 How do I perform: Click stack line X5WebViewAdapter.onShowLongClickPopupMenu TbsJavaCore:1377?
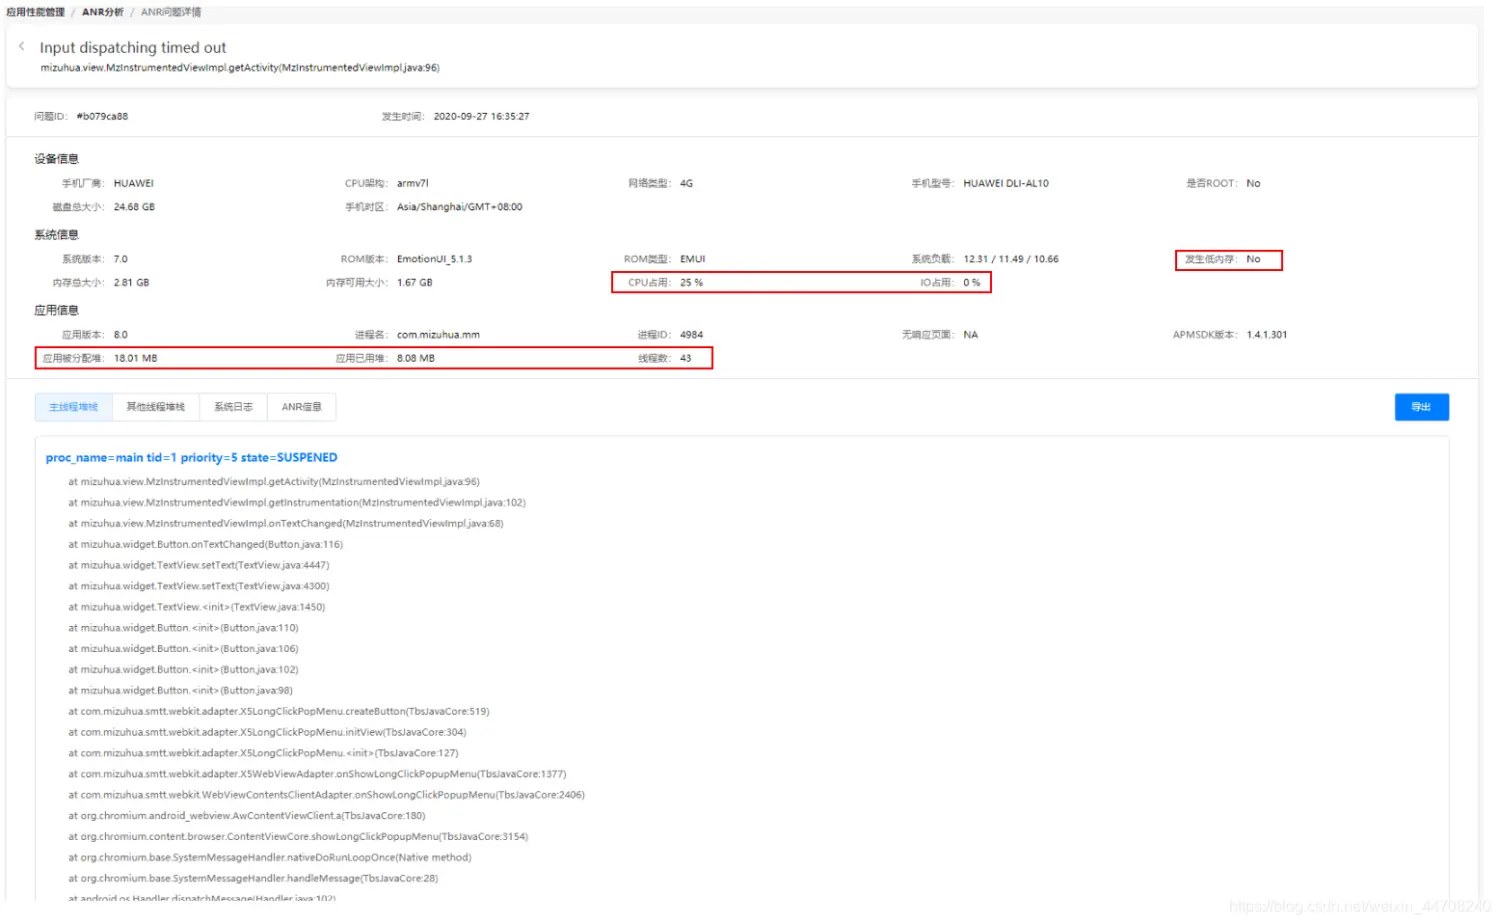tap(317, 774)
